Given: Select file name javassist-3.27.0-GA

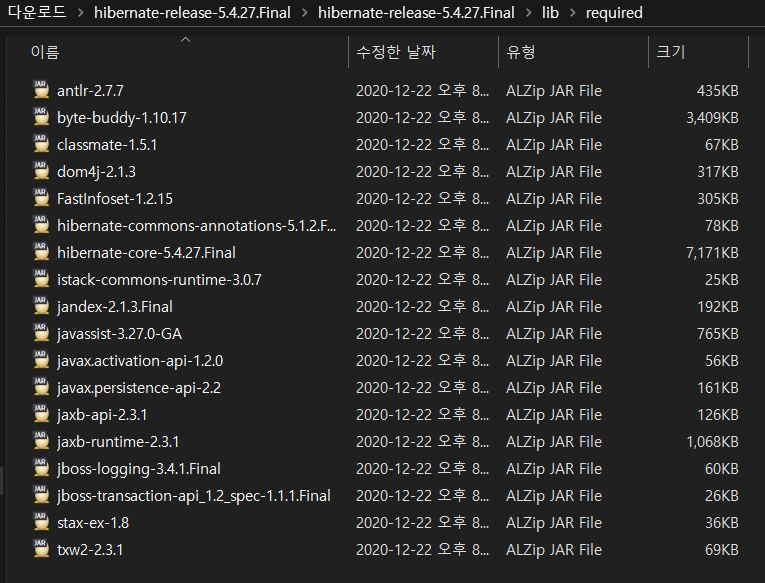Looking at the screenshot, I should 119,334.
